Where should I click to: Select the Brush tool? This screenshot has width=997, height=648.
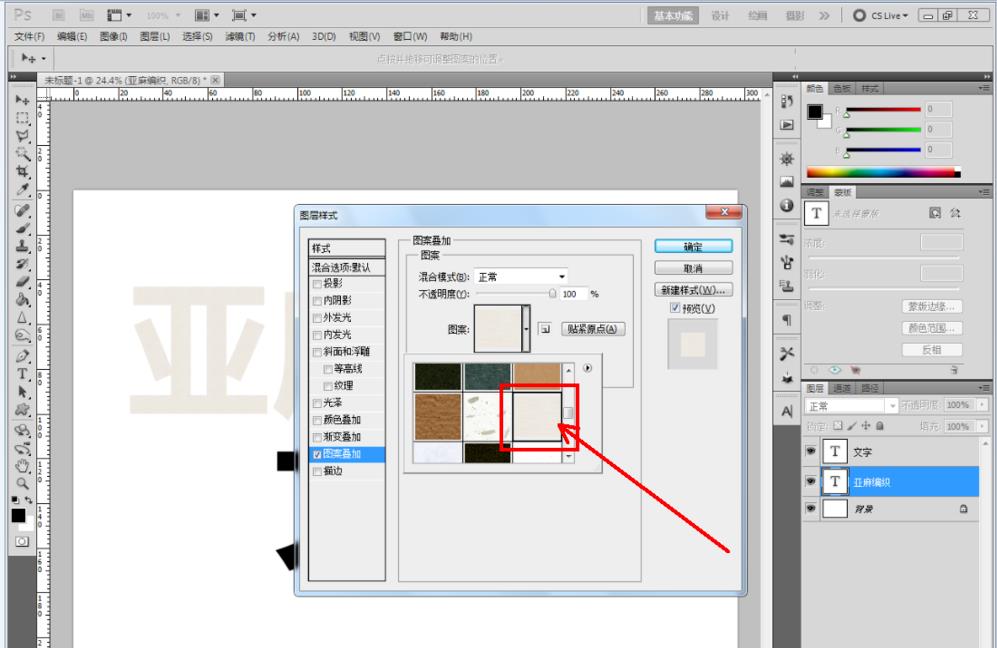tap(20, 228)
